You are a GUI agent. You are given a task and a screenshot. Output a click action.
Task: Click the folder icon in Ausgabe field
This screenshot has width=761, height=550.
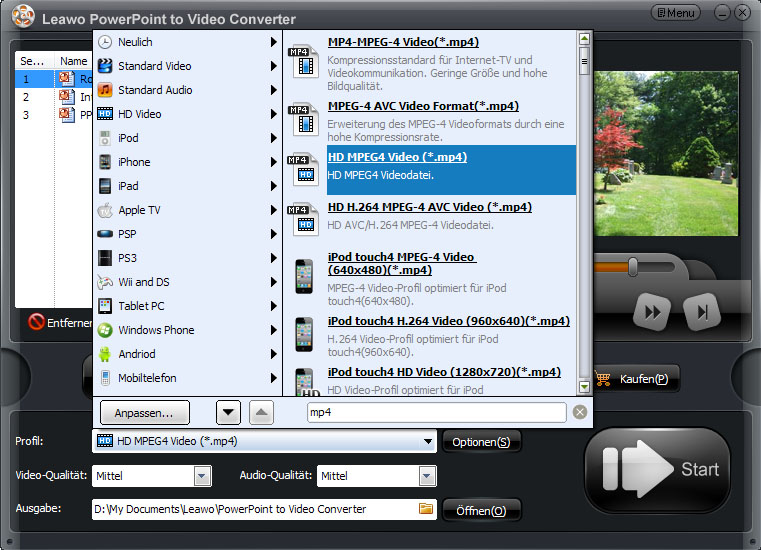[x=426, y=508]
